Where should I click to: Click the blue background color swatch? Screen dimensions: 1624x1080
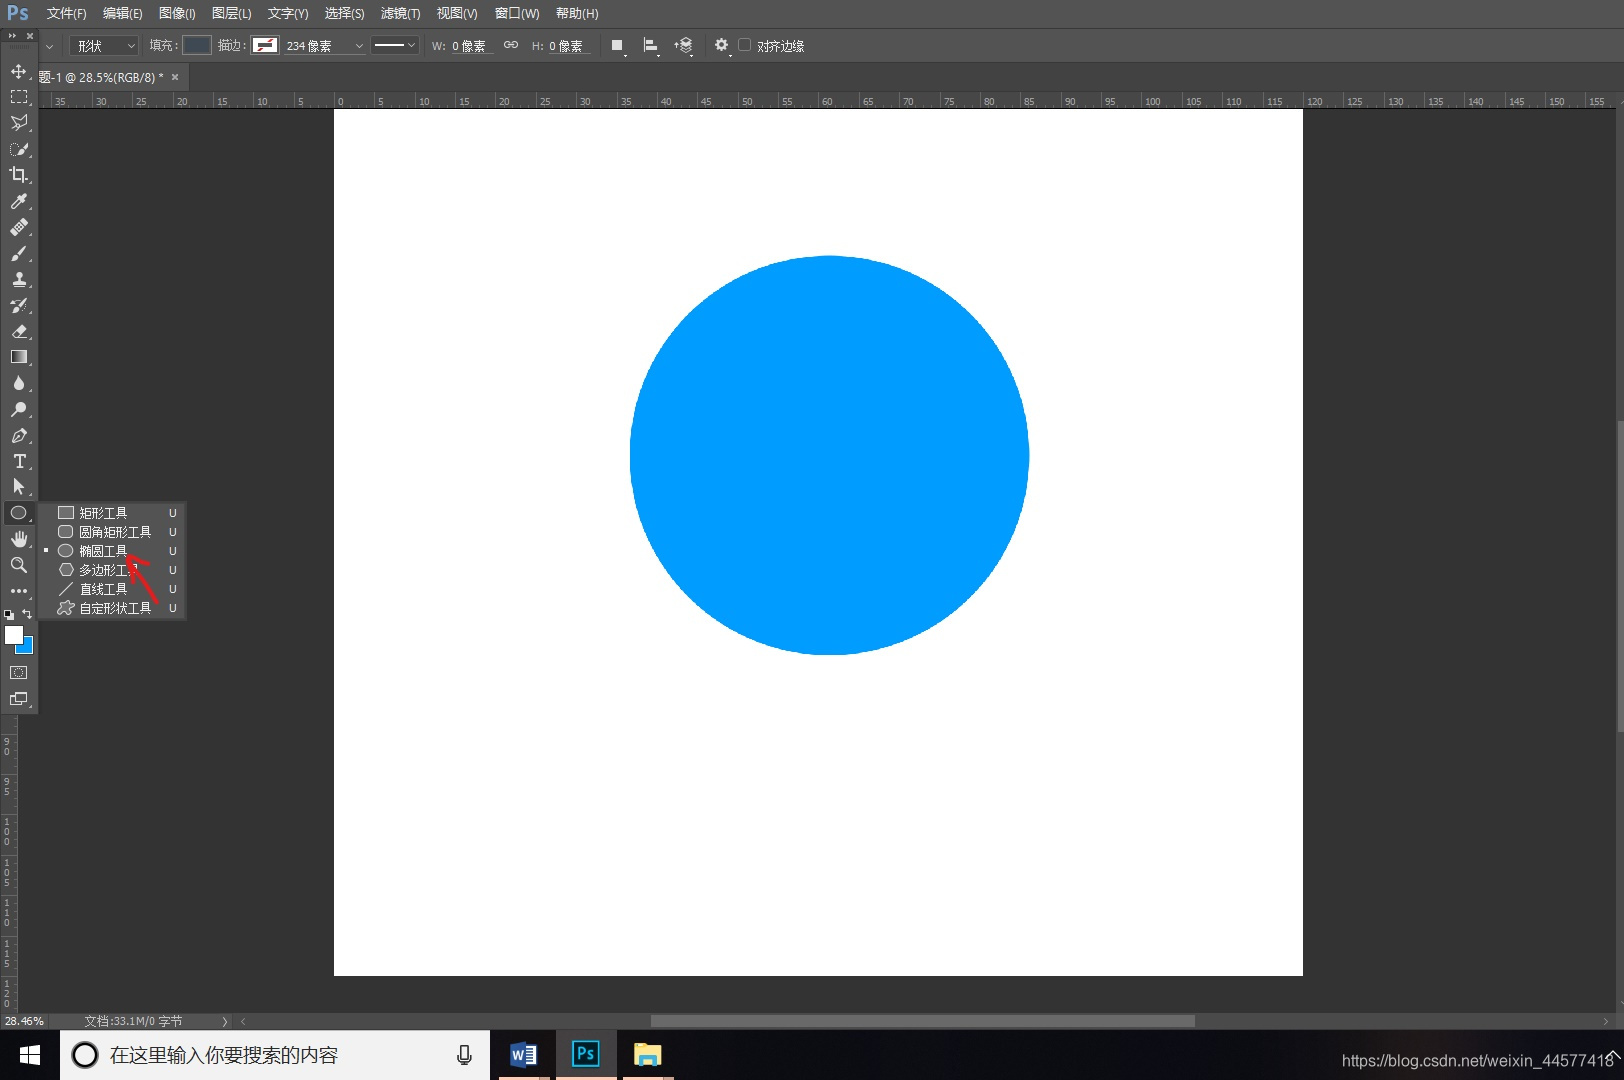tap(27, 647)
